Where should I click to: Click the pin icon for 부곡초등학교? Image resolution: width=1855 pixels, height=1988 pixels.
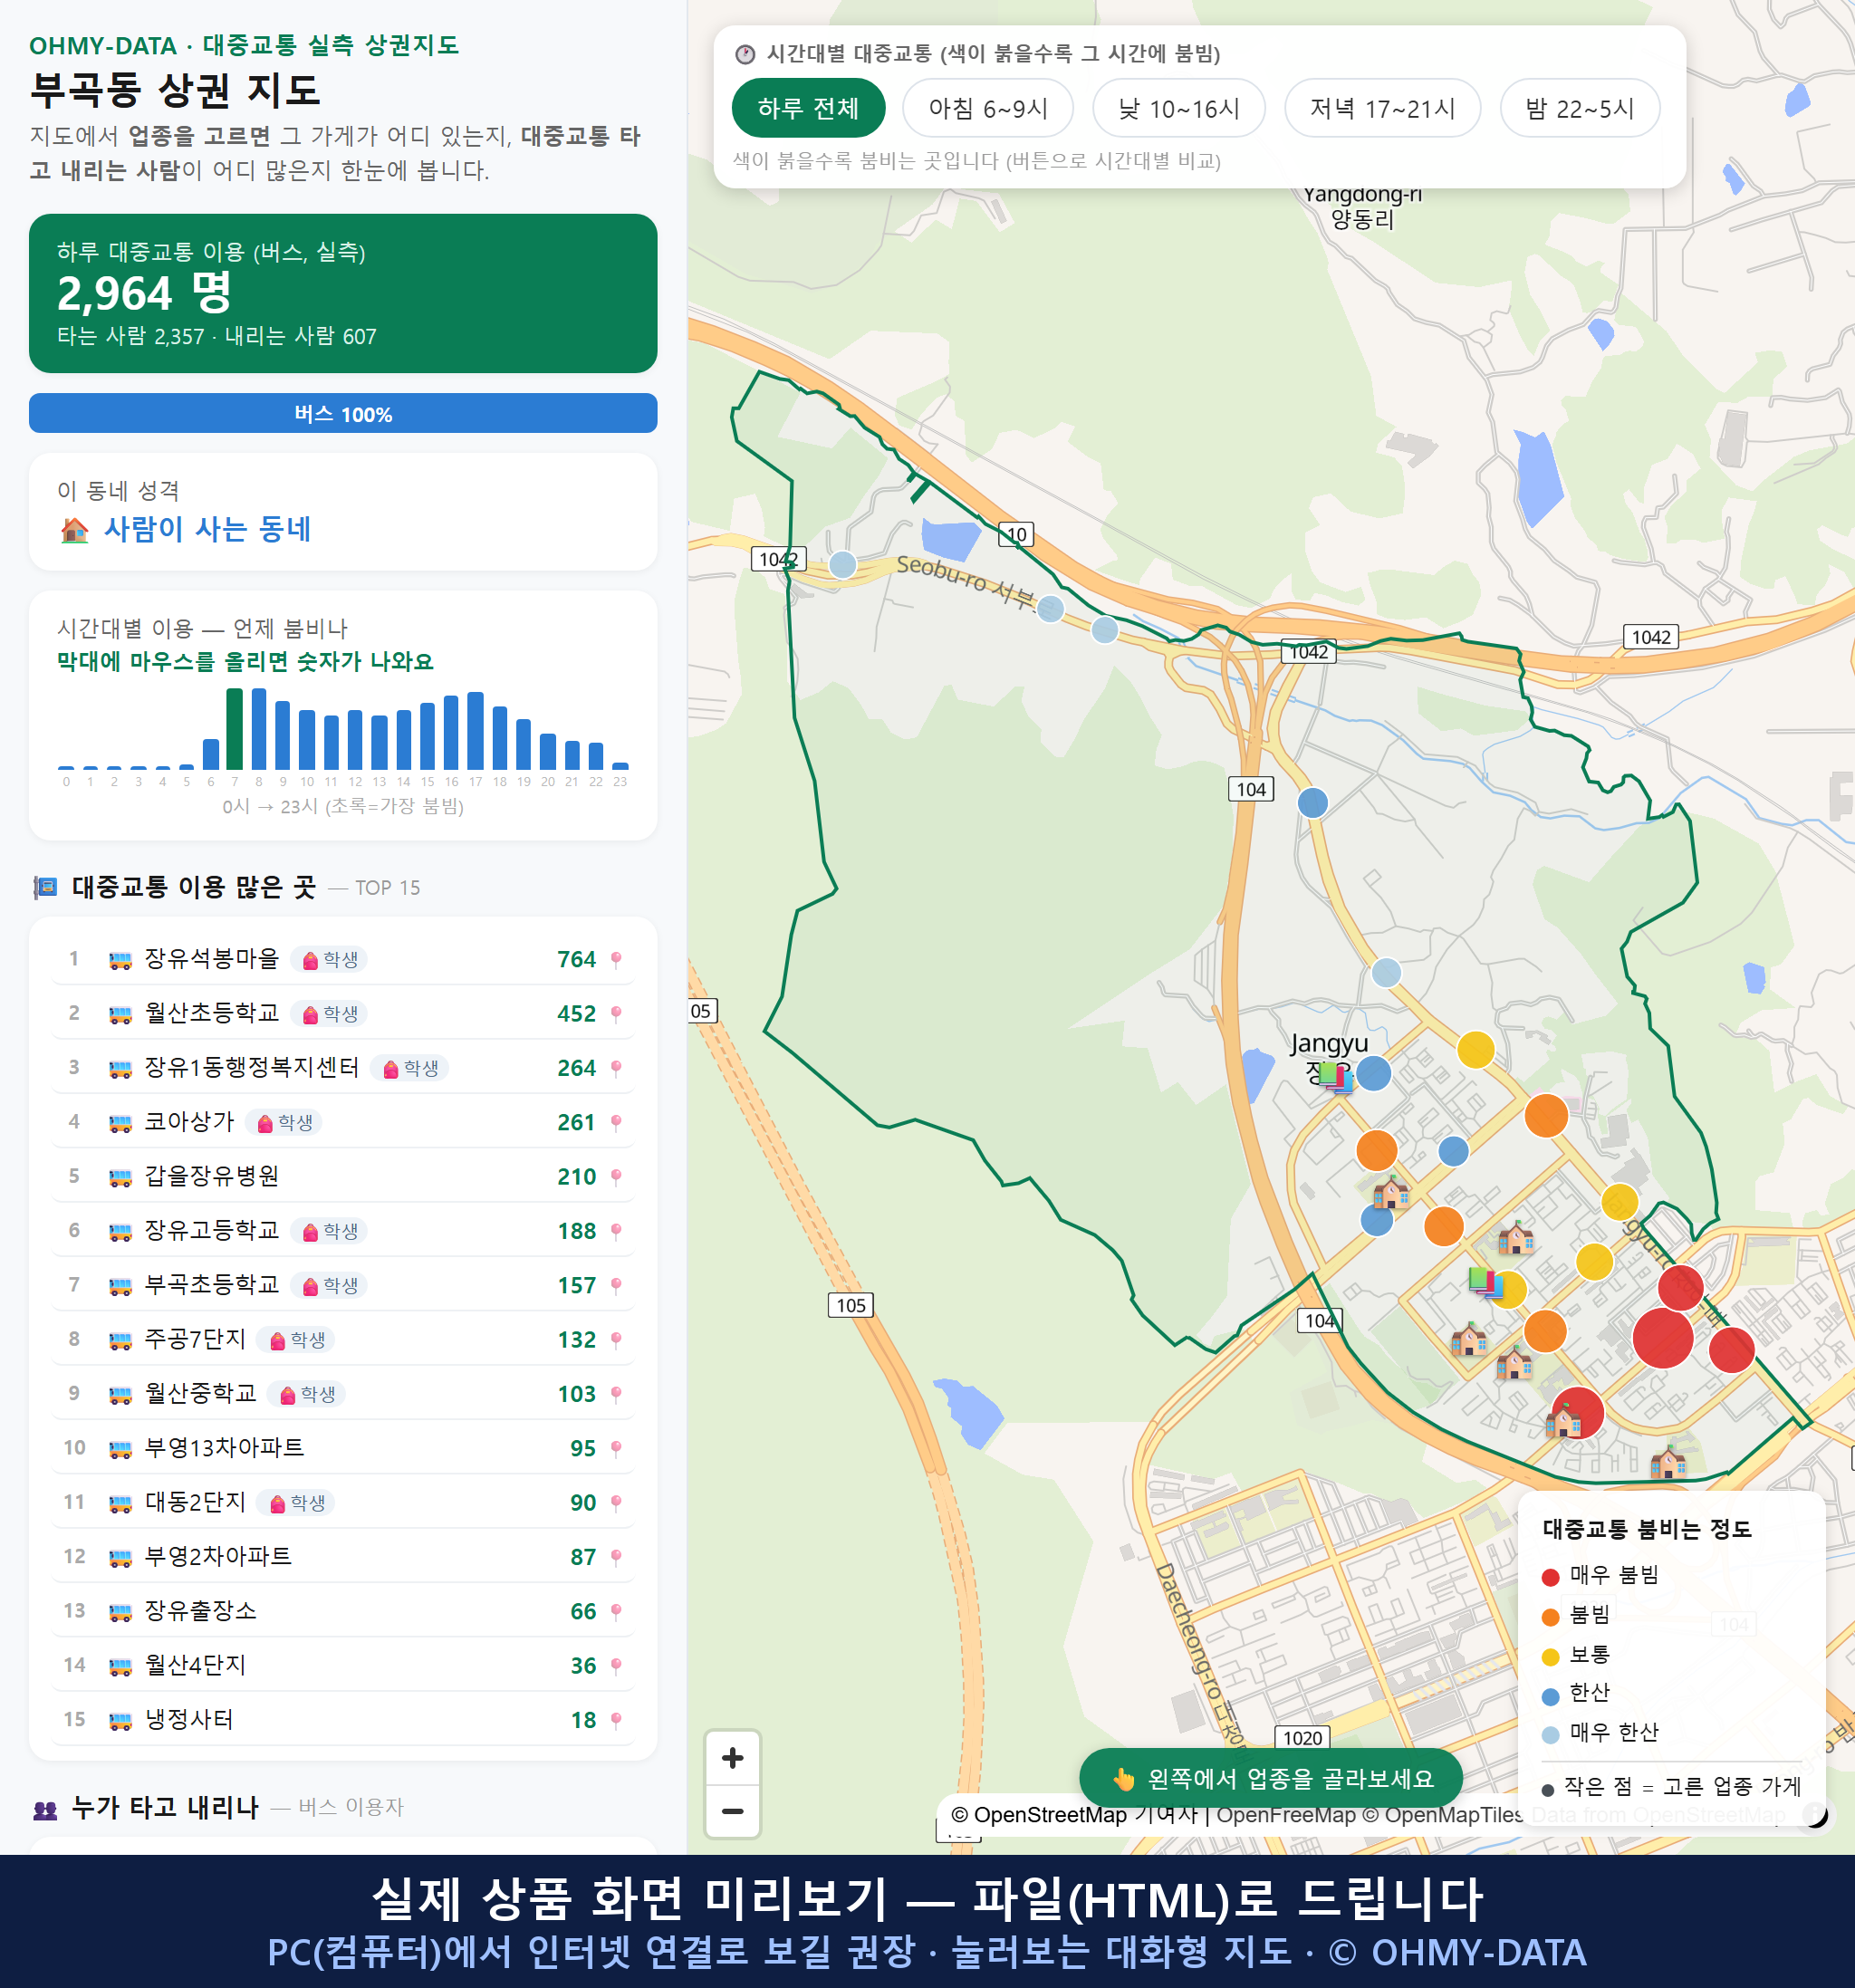pyautogui.click(x=616, y=1286)
